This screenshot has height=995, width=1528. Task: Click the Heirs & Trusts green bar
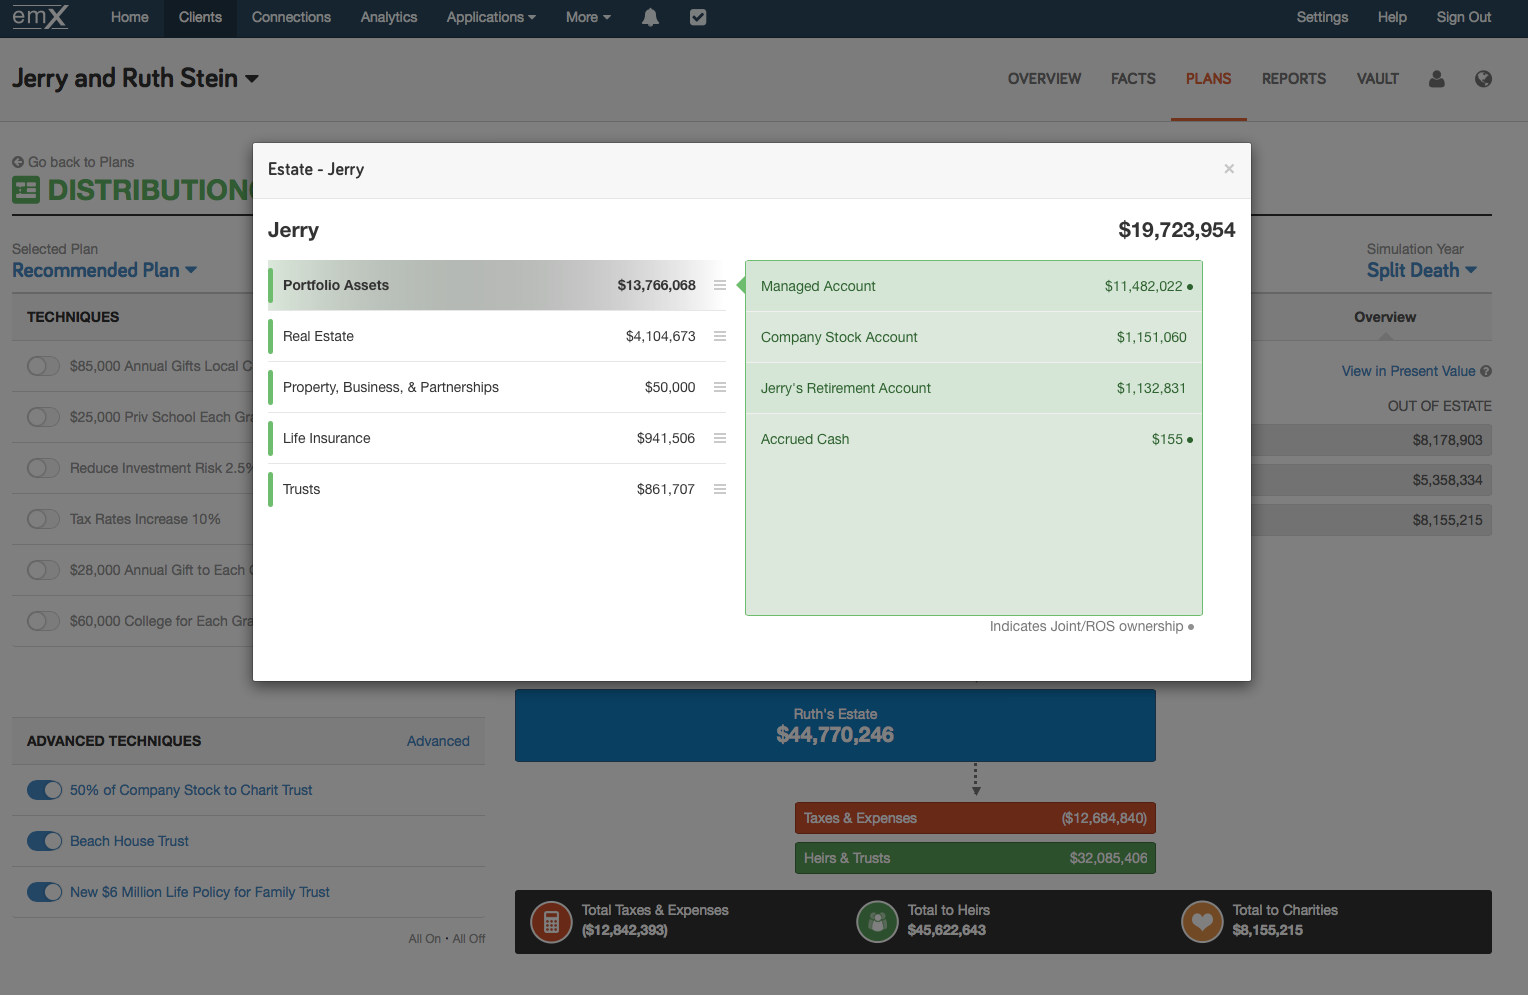975,858
